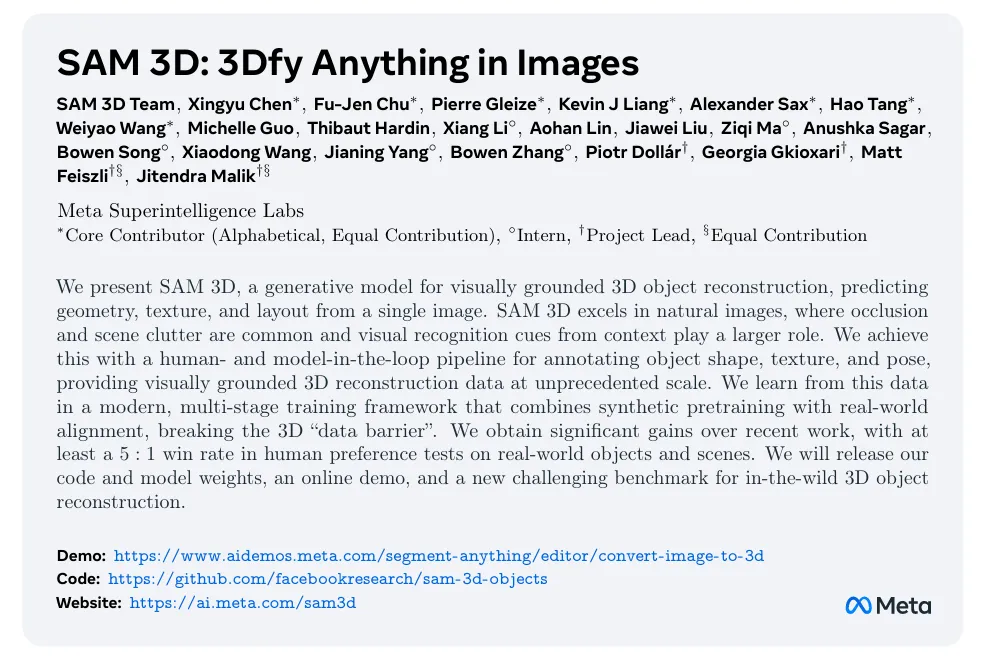This screenshot has height=670, width=987.
Task: Click author name Kevin J Liang
Action: [613, 104]
